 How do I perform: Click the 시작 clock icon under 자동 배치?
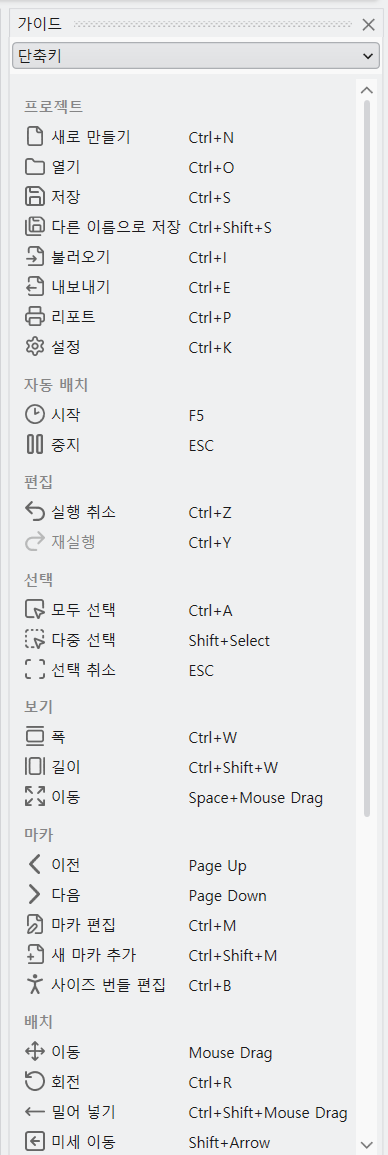pos(35,415)
